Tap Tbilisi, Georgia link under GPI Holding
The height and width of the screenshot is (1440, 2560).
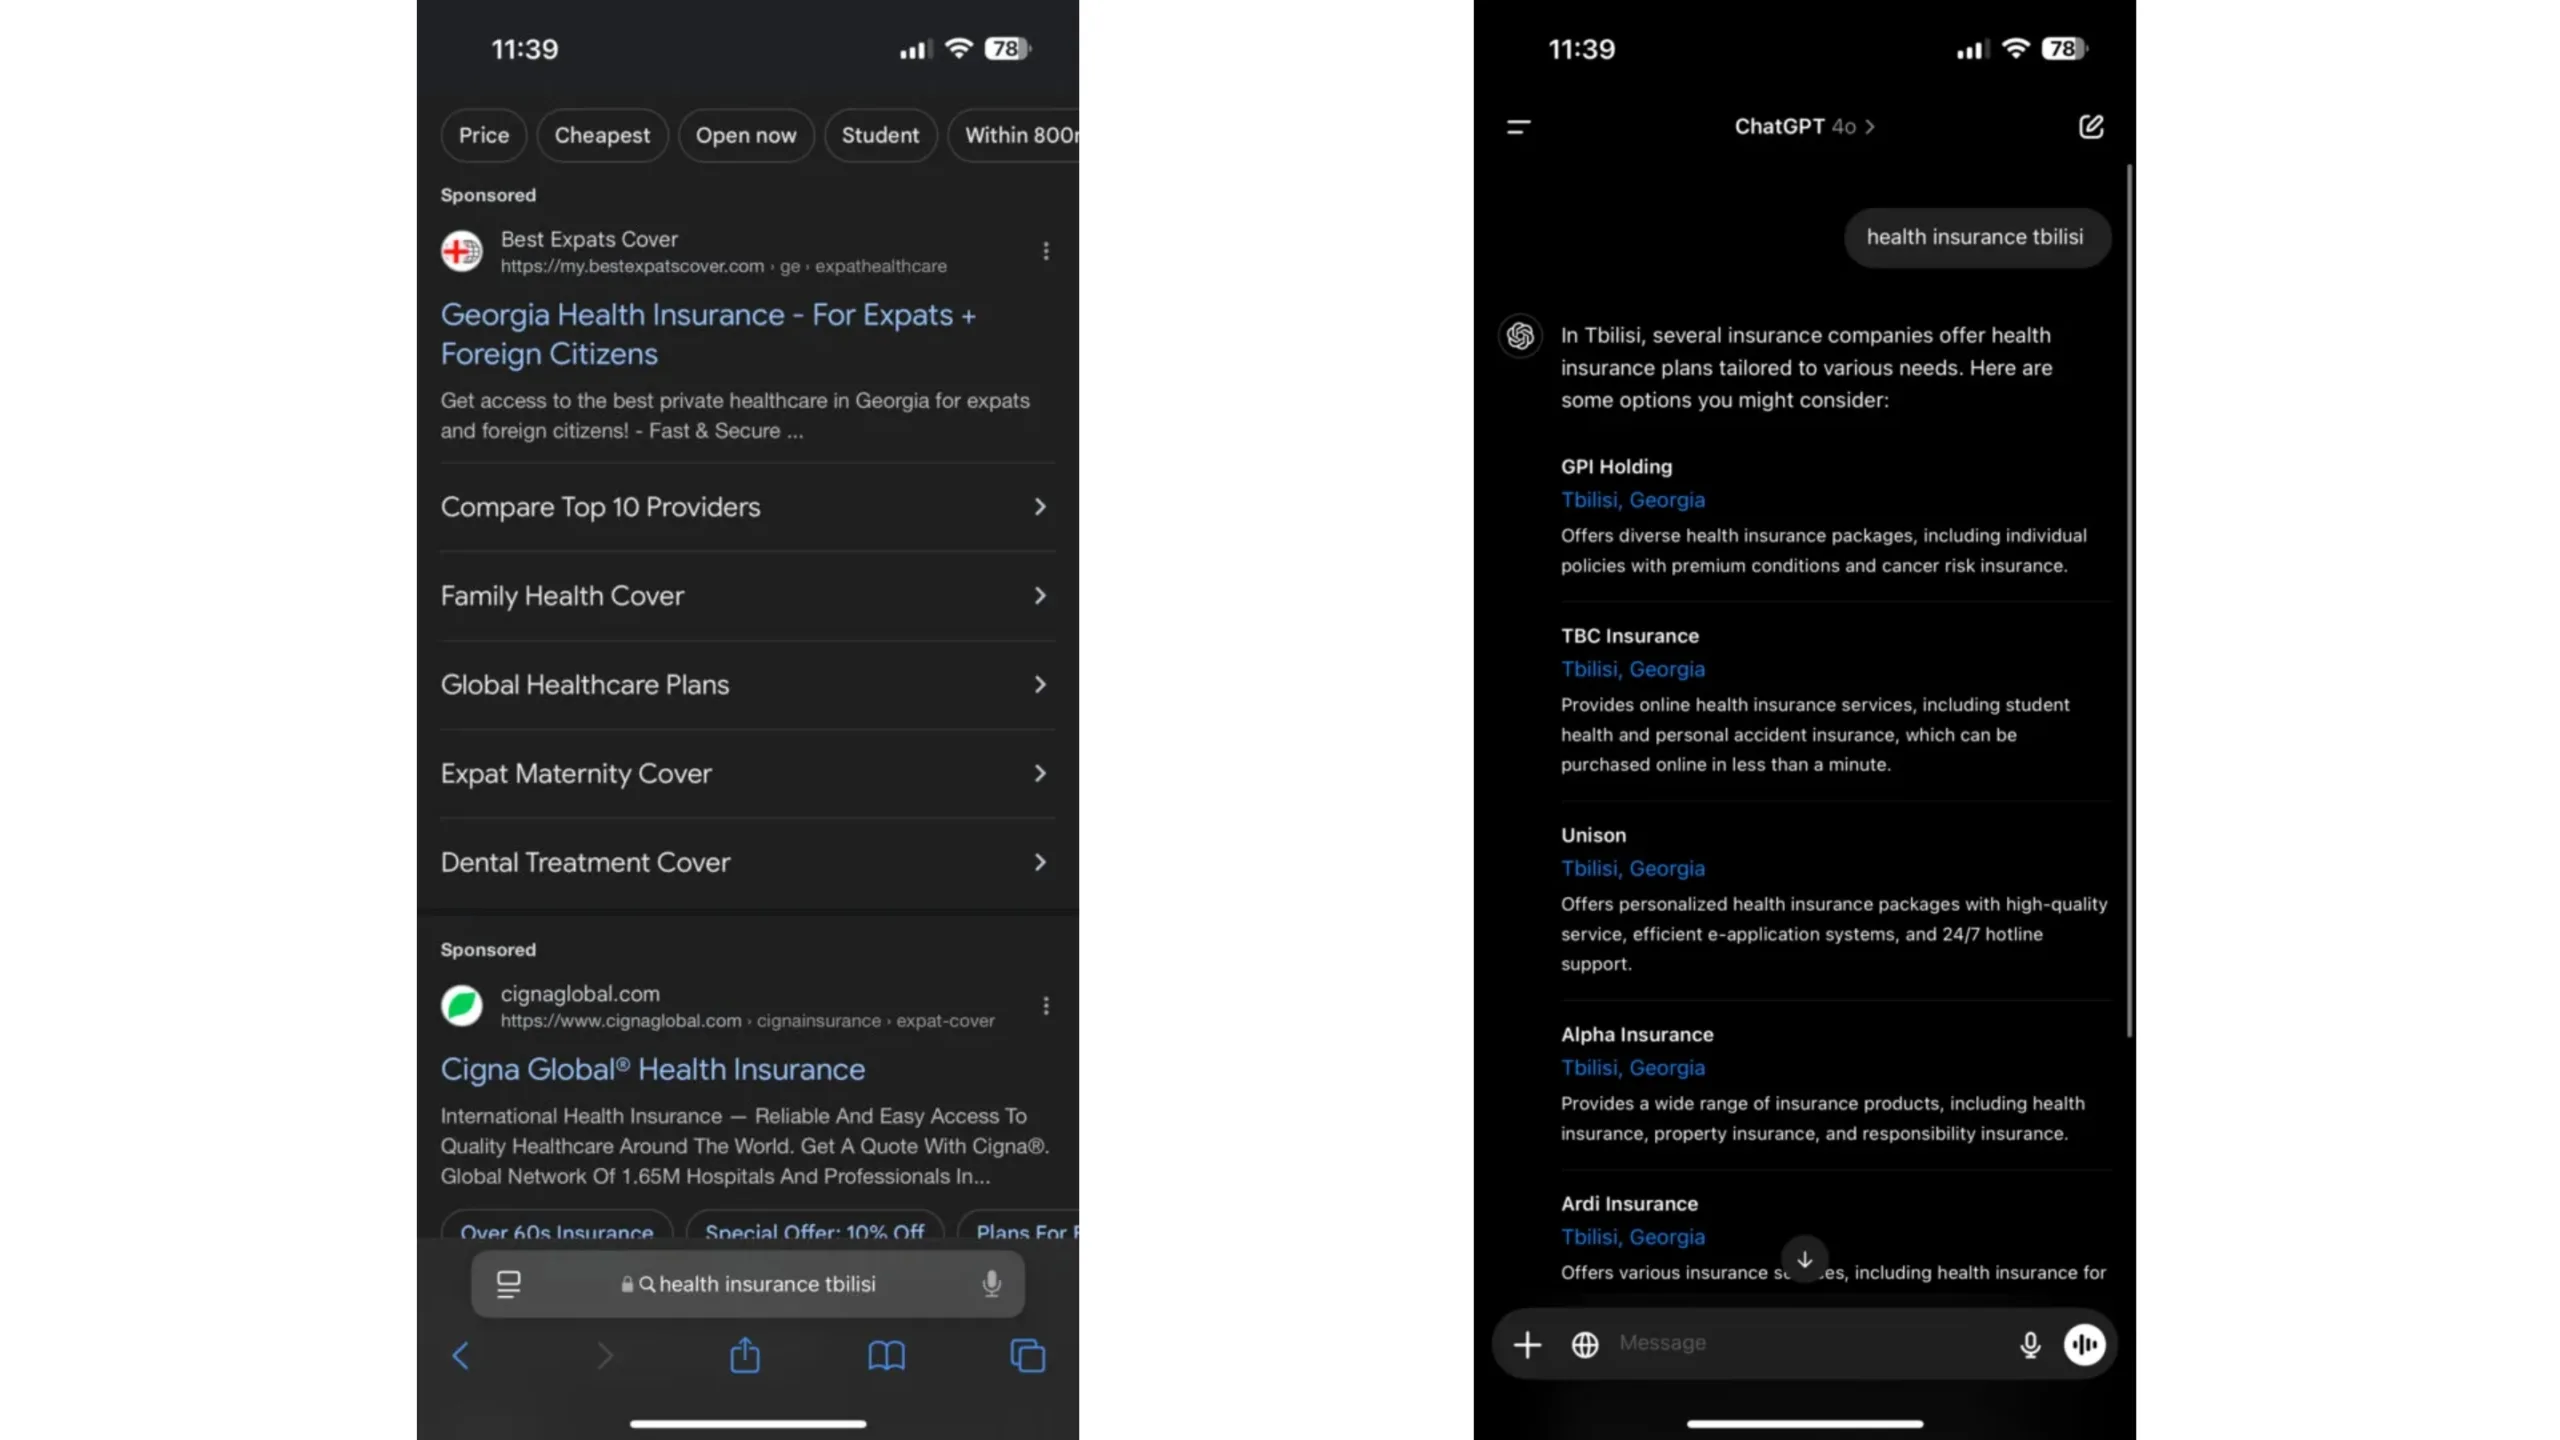(1633, 500)
